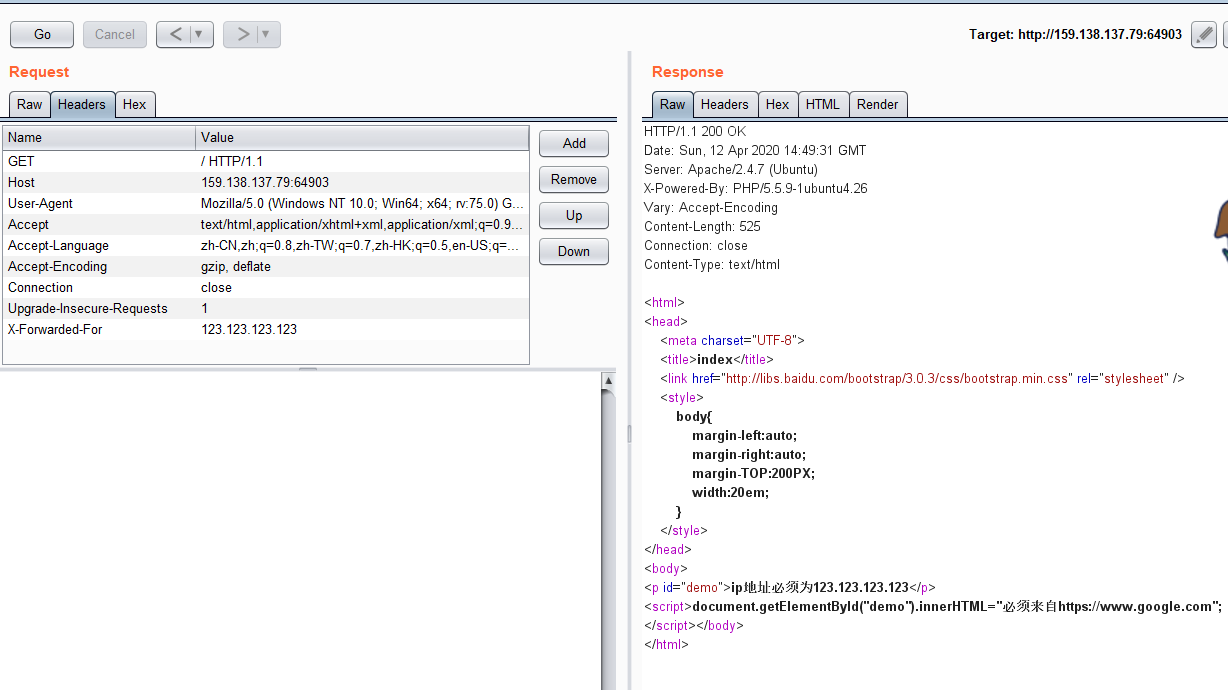
Task: Open the back history dropdown arrow
Action: click(x=201, y=34)
